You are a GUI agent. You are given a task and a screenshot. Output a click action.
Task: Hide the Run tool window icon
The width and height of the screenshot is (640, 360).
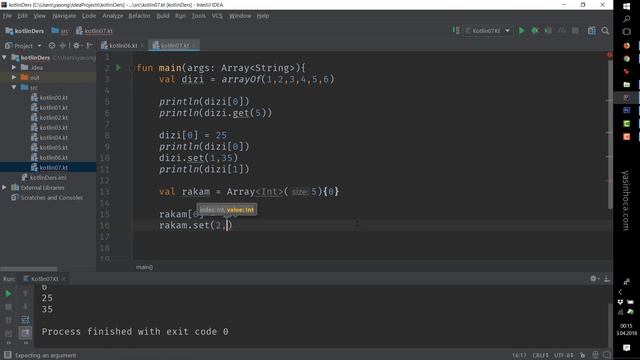coord(607,278)
